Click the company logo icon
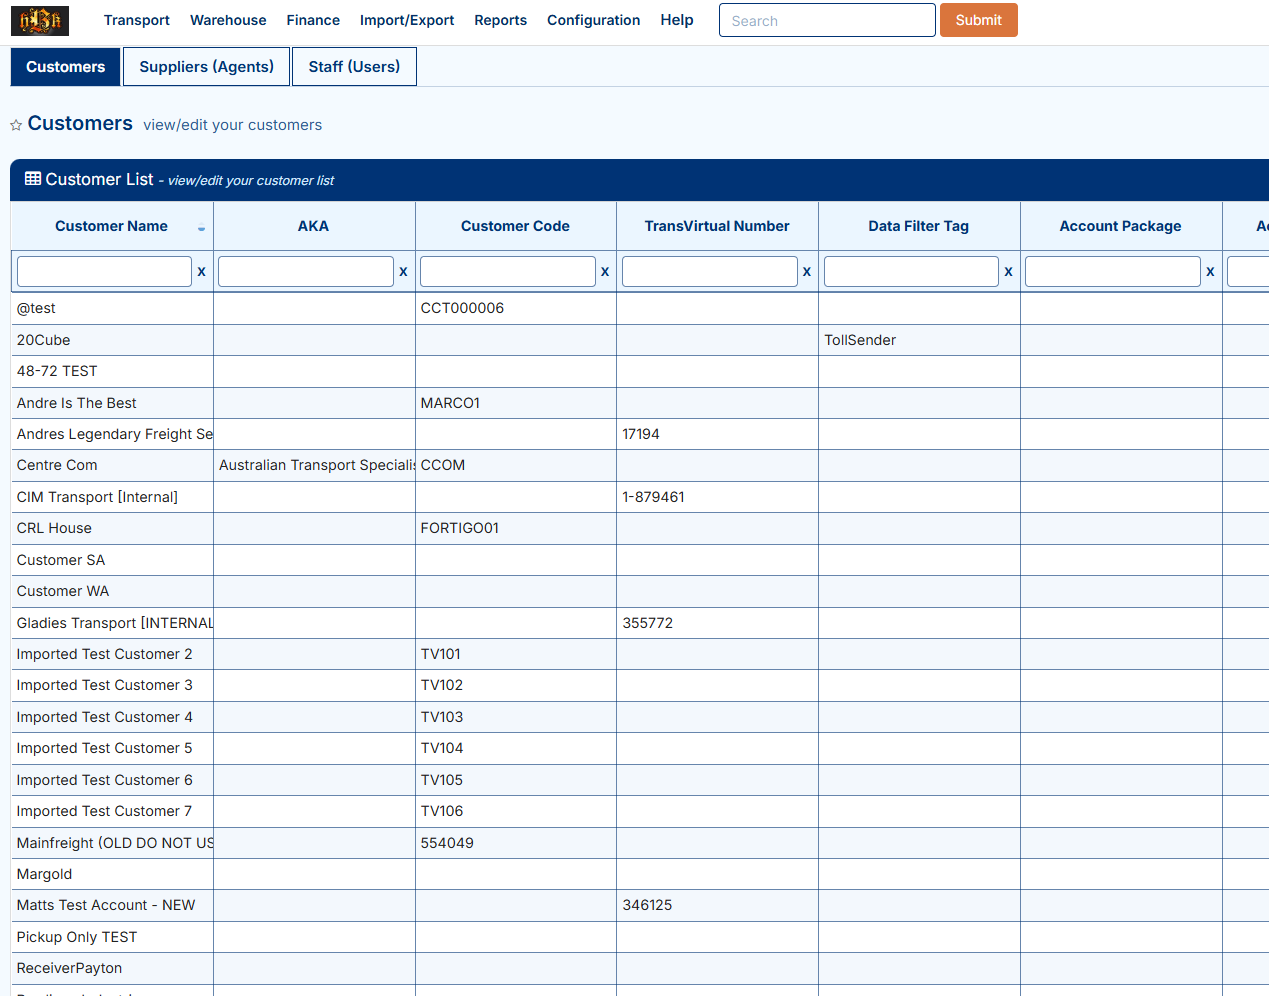Image resolution: width=1269 pixels, height=996 pixels. pos(40,20)
